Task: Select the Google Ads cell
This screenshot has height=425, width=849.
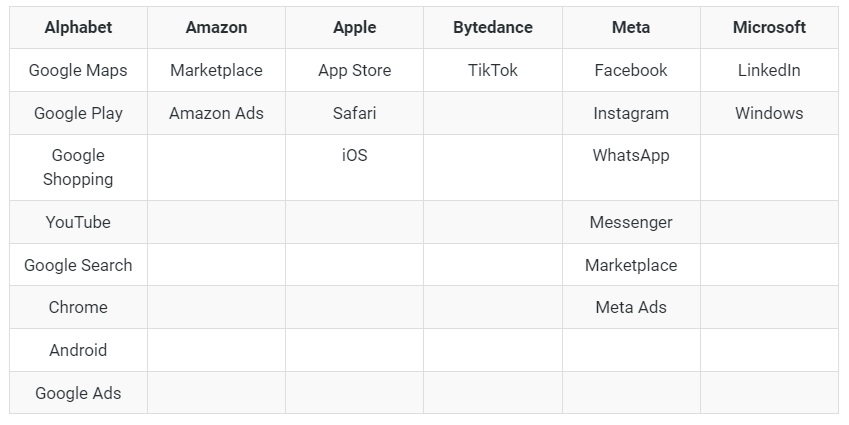Action: [78, 394]
